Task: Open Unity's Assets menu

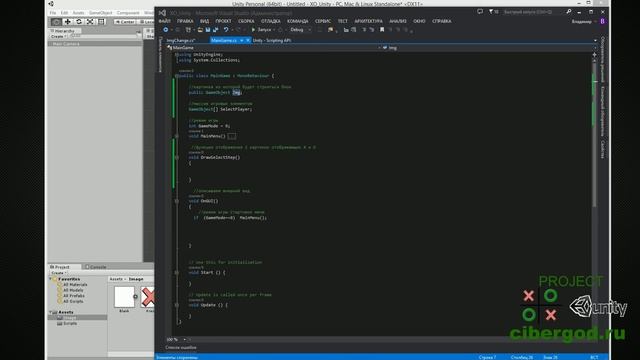Action: (x=78, y=13)
